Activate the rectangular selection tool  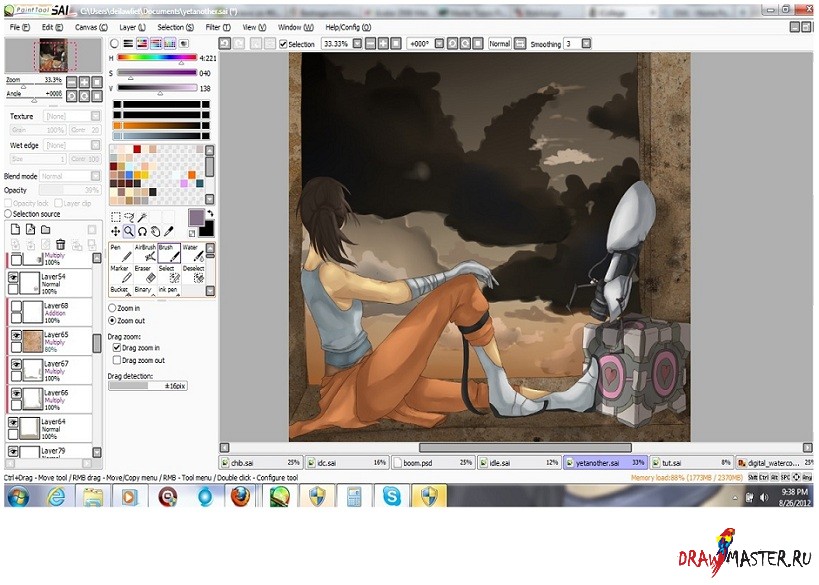click(x=115, y=217)
